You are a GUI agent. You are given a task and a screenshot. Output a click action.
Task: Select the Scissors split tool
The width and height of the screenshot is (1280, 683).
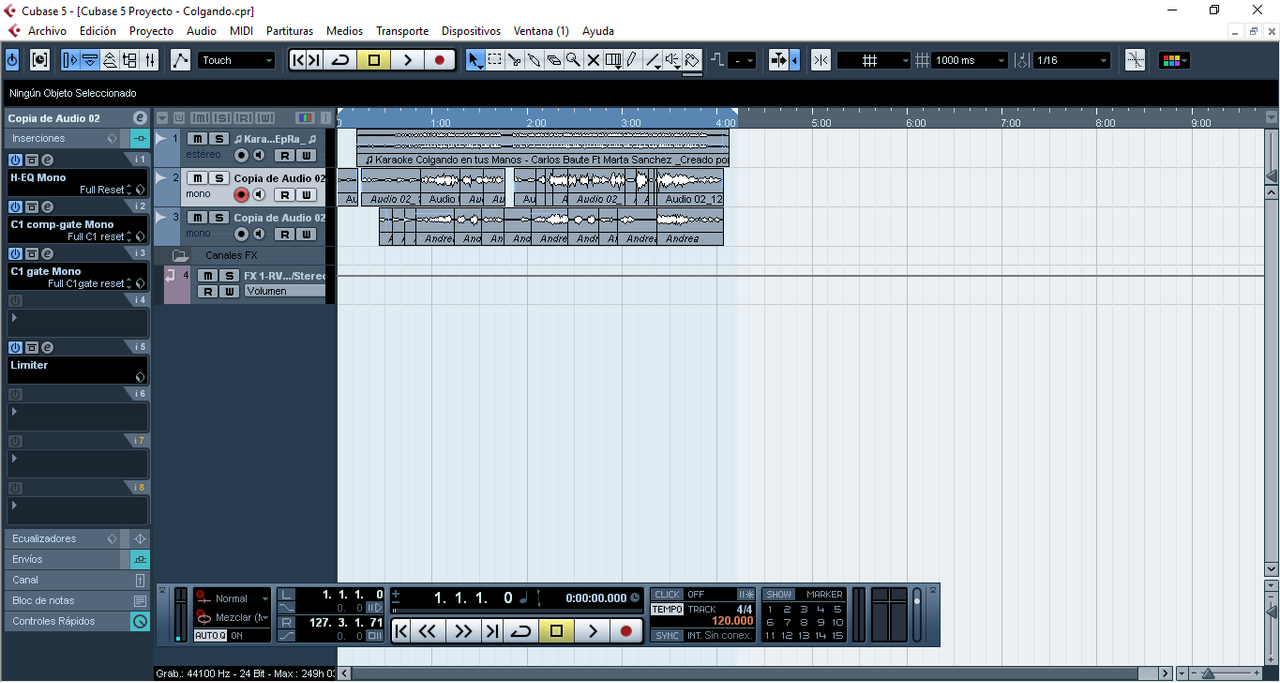click(x=515, y=60)
